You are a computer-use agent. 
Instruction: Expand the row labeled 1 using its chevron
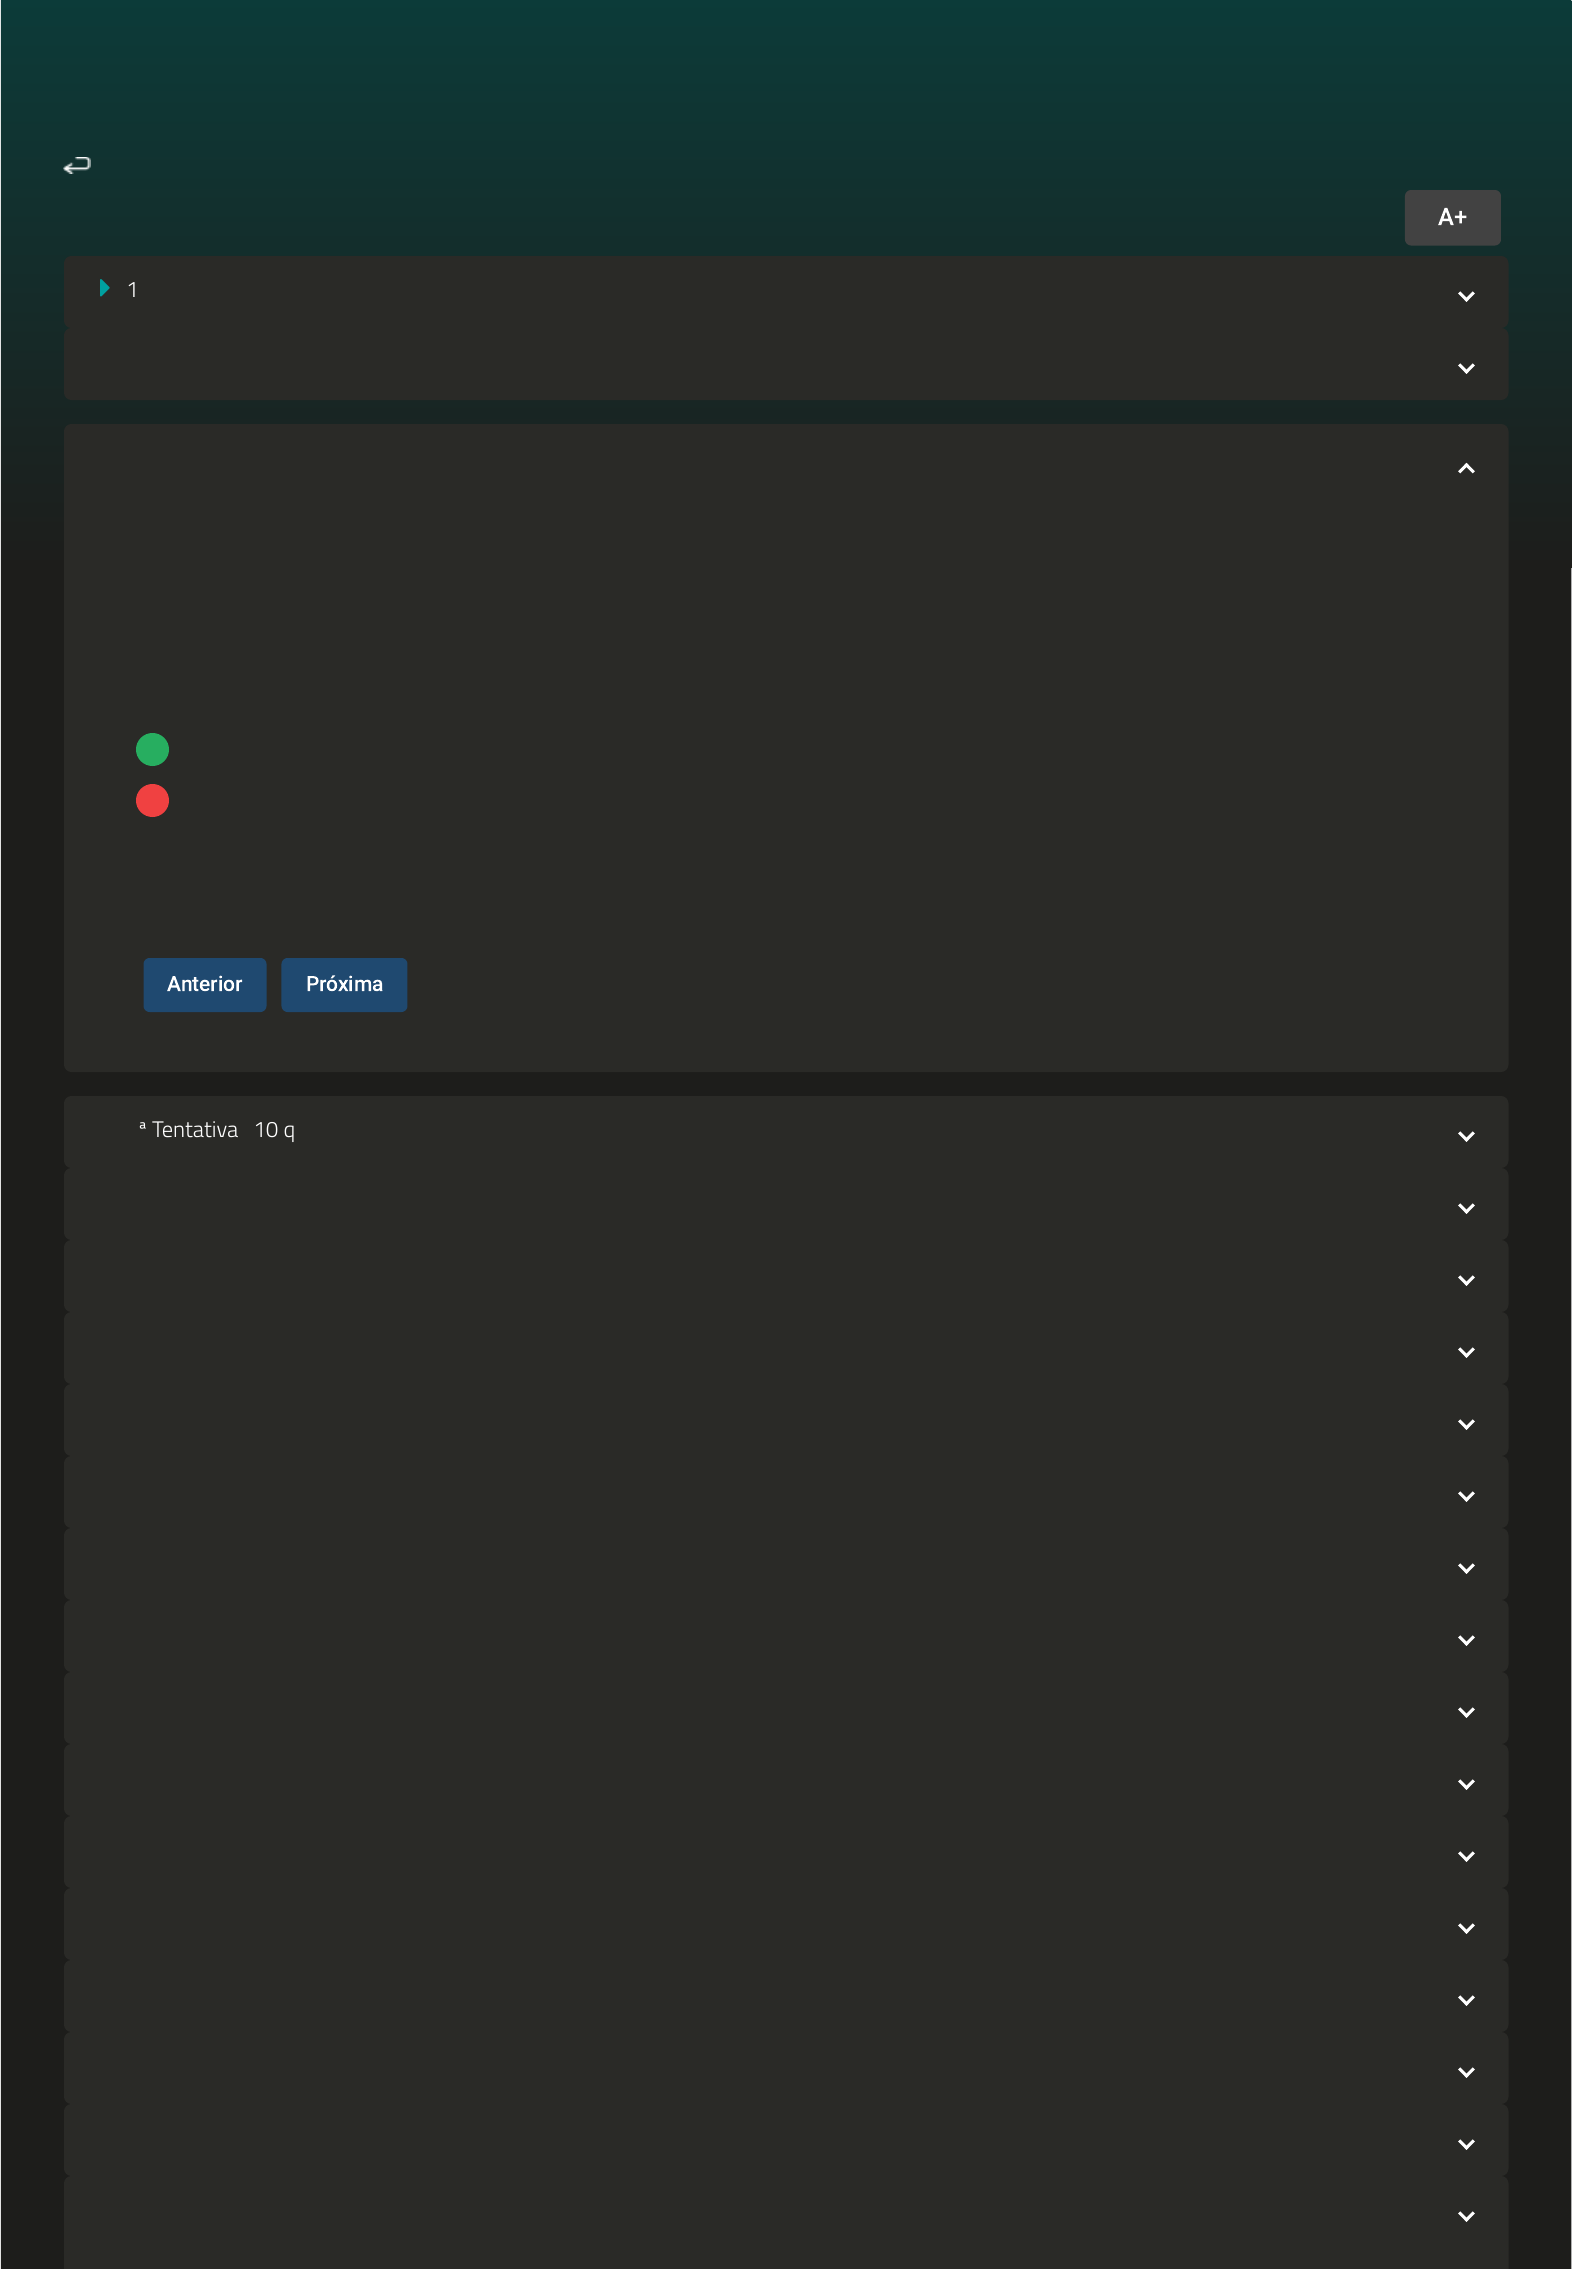1465,296
